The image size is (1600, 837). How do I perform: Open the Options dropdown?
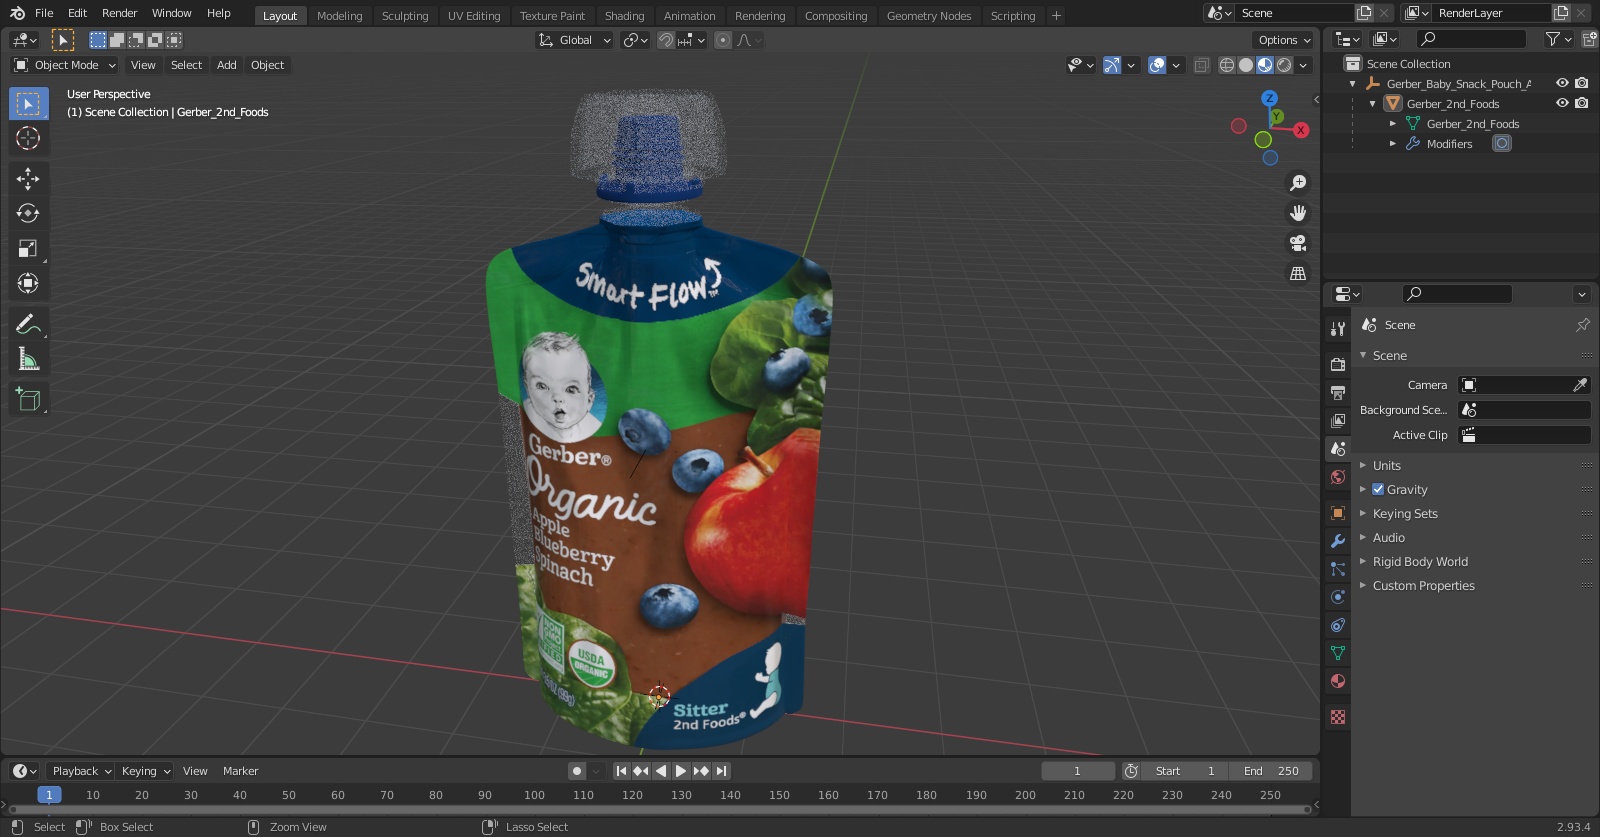coord(1284,40)
